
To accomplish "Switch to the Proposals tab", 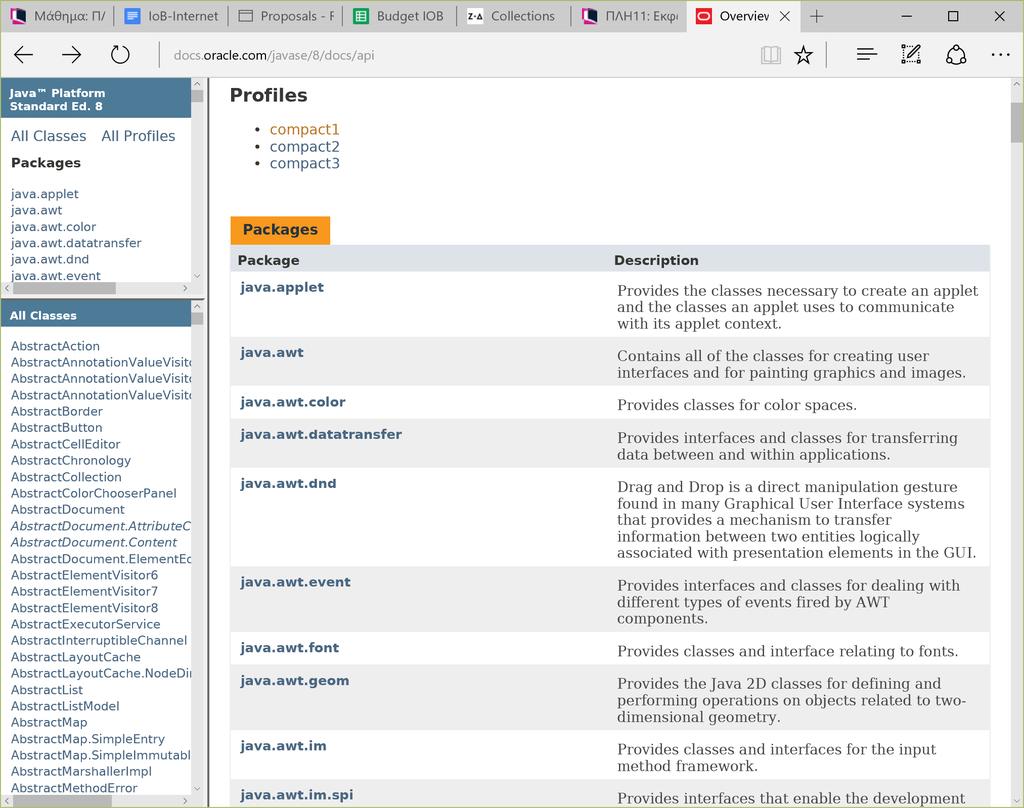I will tap(286, 16).
